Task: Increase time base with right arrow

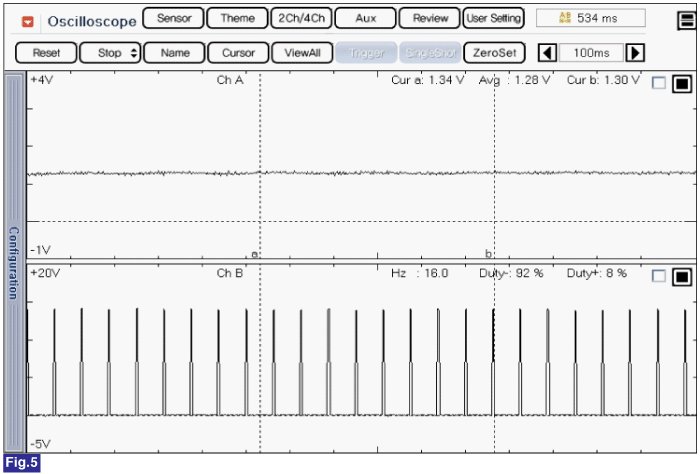Action: (635, 53)
